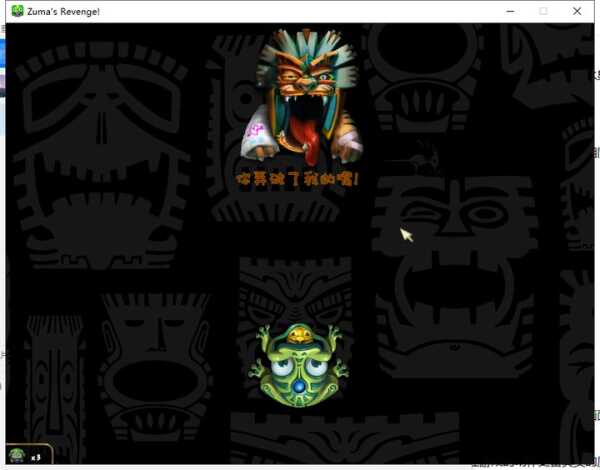Screen dimensions: 600x470
Task: Click the x3 lives counter
Action: pyautogui.click(x=35, y=457)
